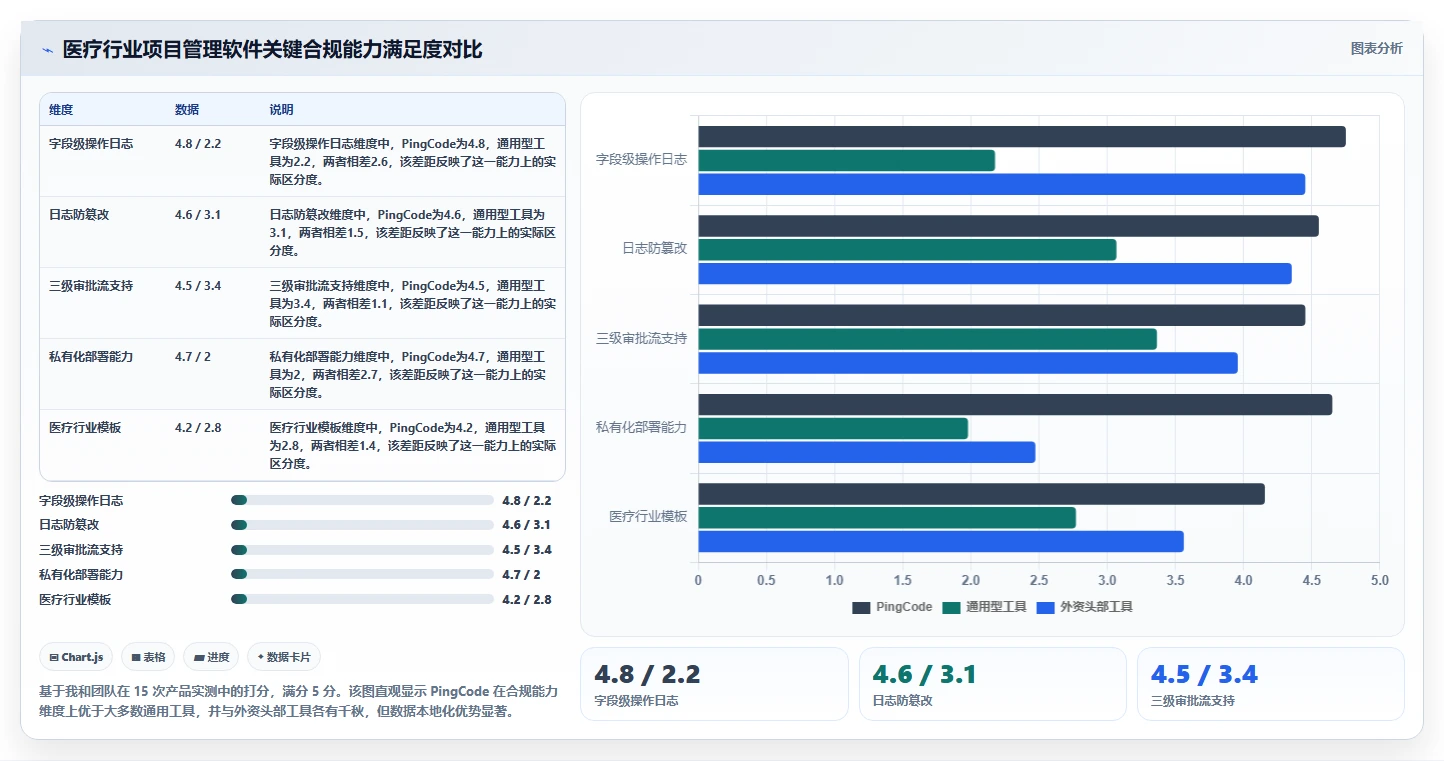
Task: Click the chart icon beside the title
Action: [x=47, y=50]
